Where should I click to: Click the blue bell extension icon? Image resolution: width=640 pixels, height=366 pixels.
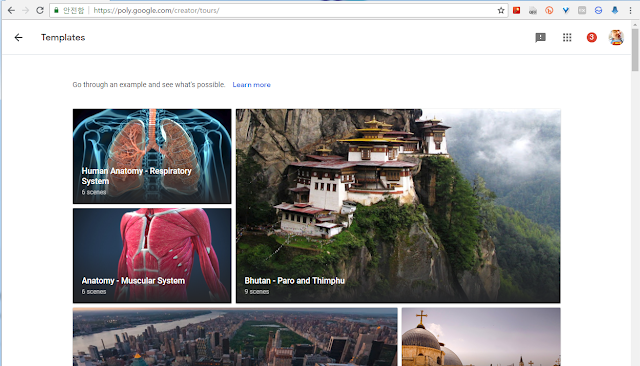tap(615, 11)
